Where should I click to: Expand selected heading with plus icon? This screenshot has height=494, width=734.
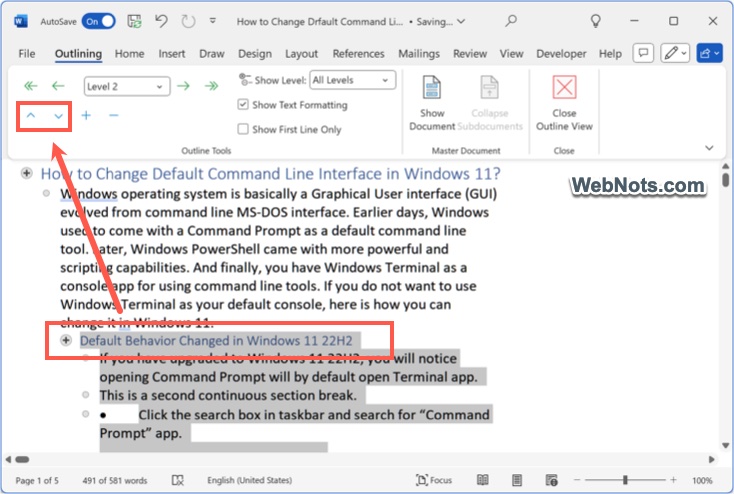click(x=86, y=115)
